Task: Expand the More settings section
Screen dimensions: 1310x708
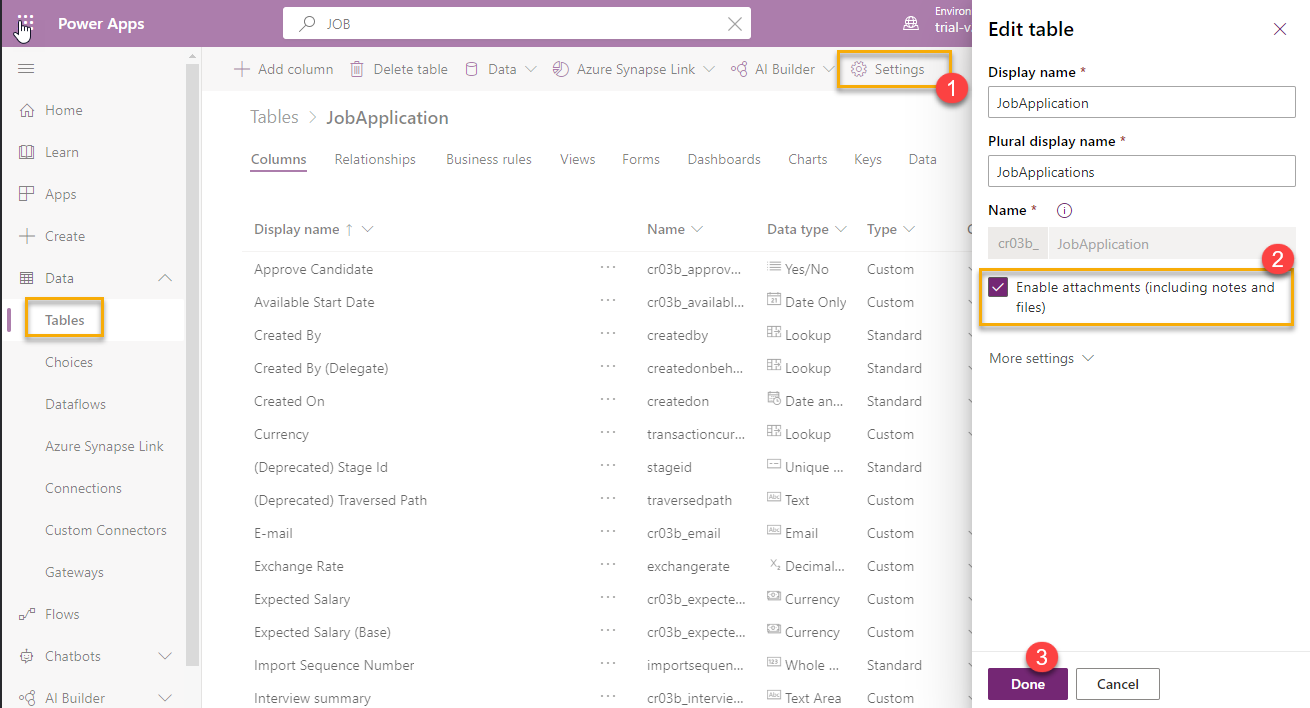Action: pyautogui.click(x=1041, y=358)
